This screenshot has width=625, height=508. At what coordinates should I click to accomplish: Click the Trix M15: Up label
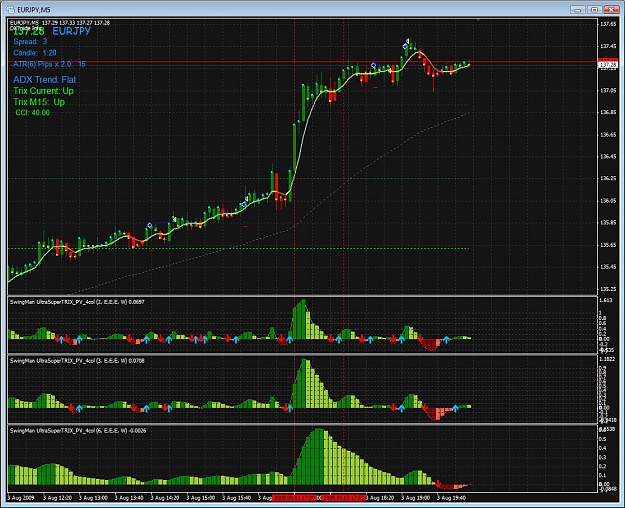pos(39,102)
